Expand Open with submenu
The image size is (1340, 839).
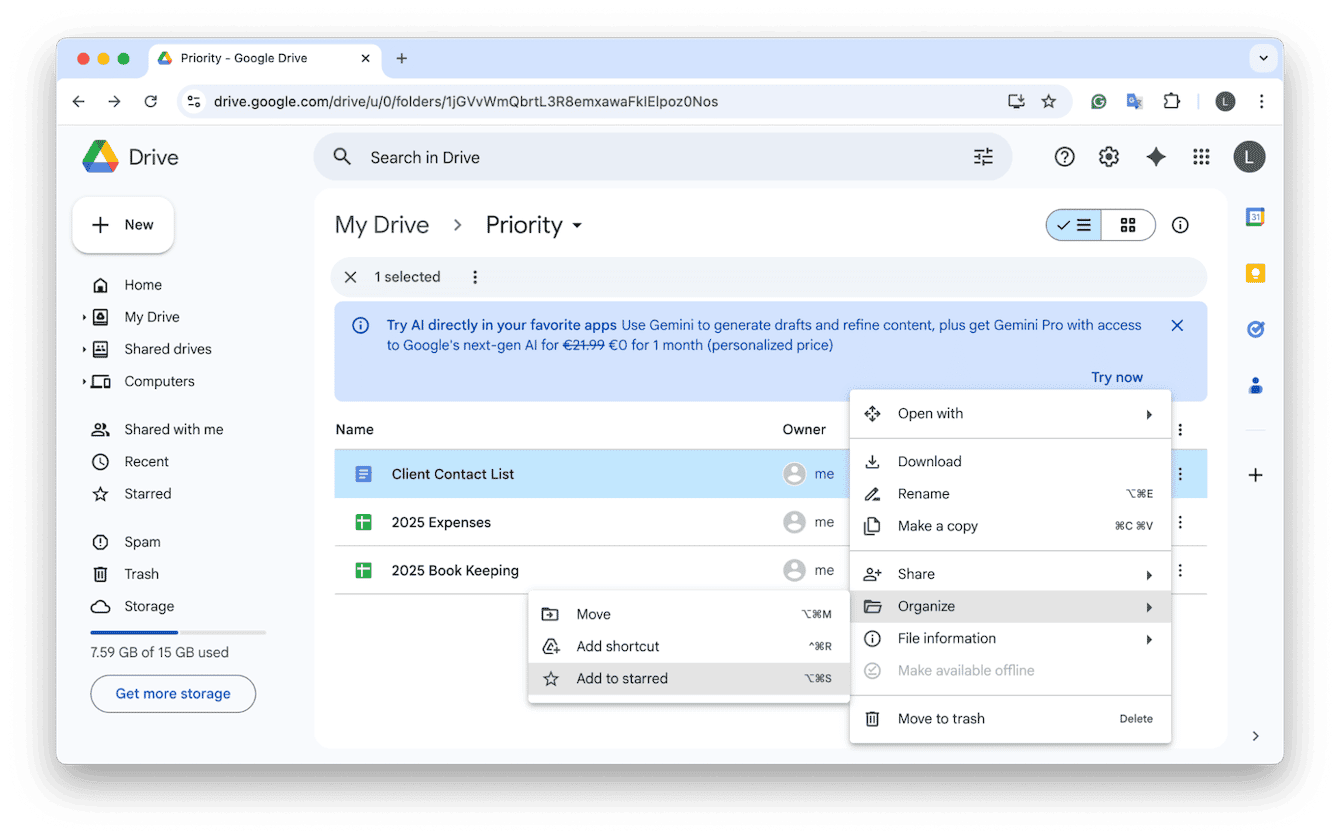click(x=1010, y=414)
